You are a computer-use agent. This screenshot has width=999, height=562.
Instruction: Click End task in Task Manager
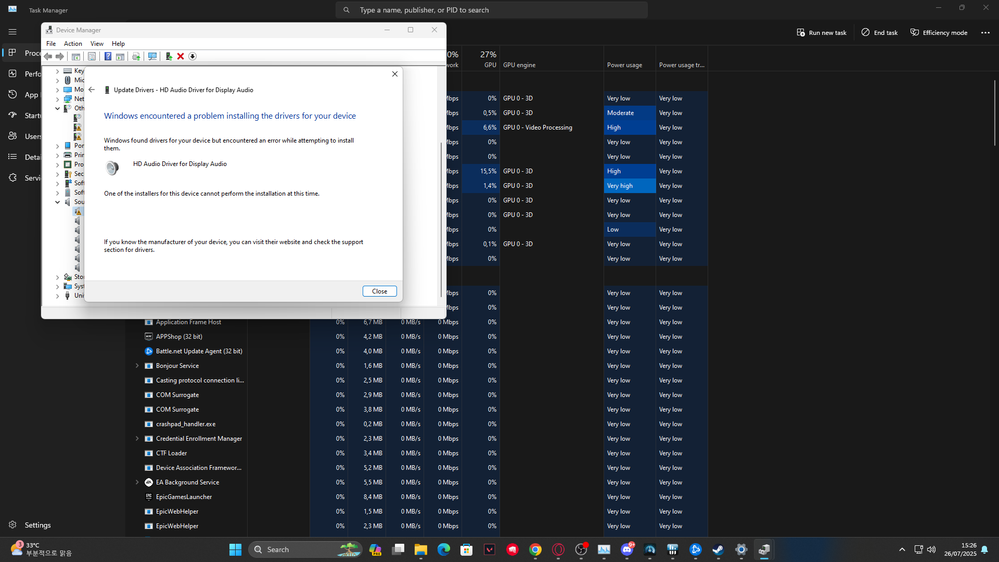click(879, 32)
